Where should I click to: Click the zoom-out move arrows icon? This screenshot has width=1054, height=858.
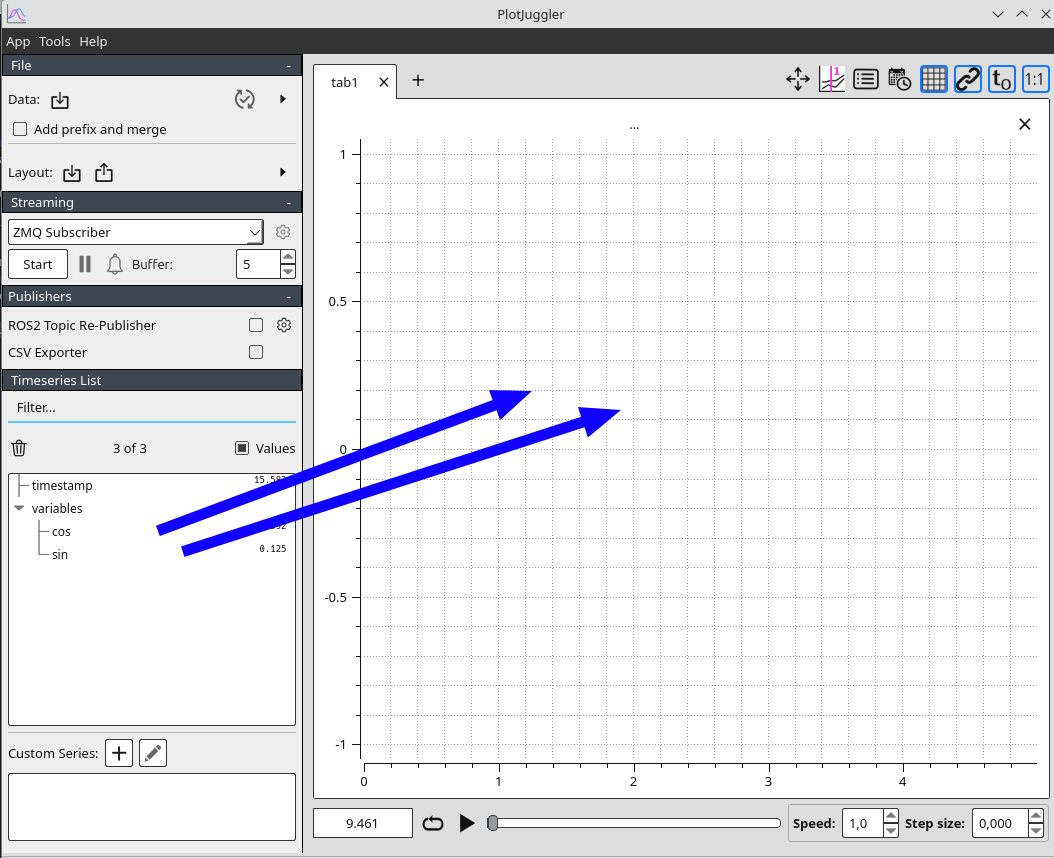798,79
